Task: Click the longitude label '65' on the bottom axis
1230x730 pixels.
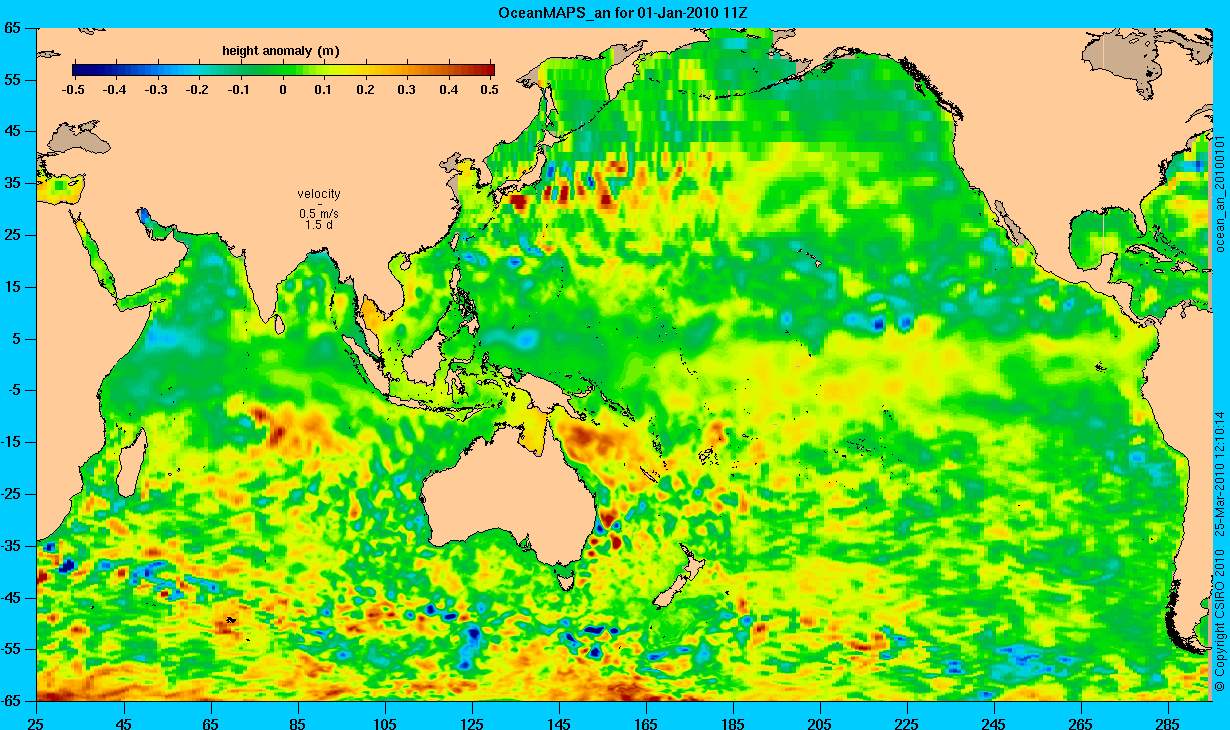Action: tap(210, 722)
